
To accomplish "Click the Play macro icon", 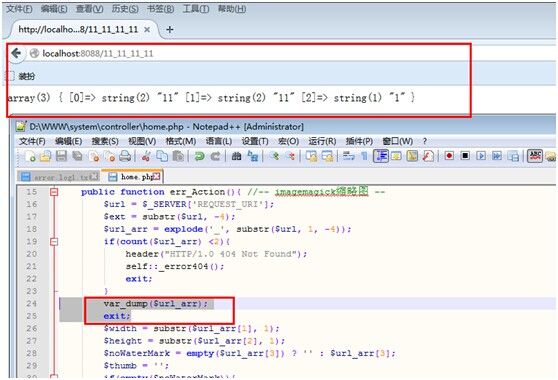I will point(481,155).
